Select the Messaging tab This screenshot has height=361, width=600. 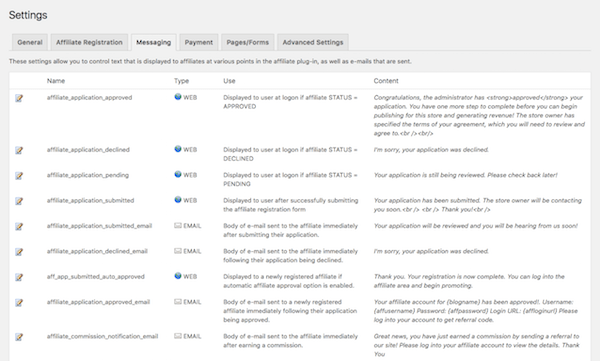[x=153, y=42]
